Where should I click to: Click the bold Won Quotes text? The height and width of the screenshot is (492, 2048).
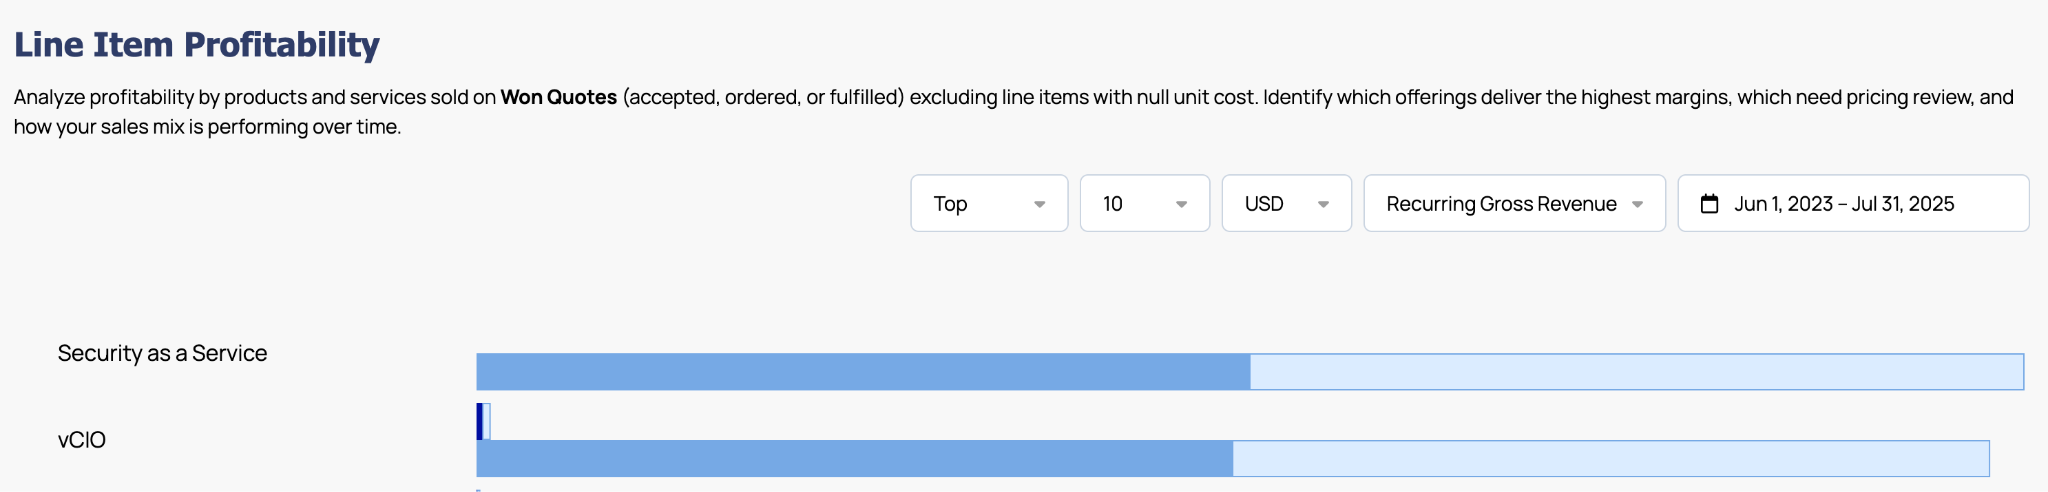(x=558, y=97)
